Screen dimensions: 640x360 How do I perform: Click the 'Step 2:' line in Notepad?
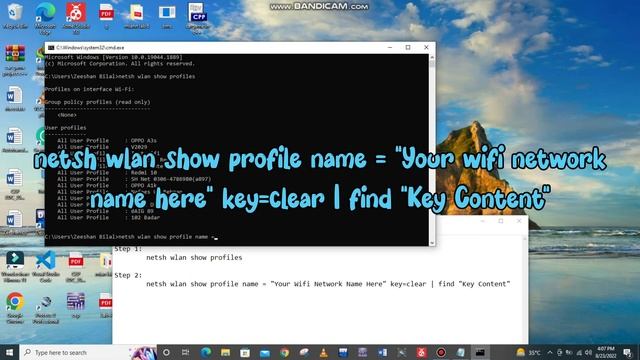128,276
